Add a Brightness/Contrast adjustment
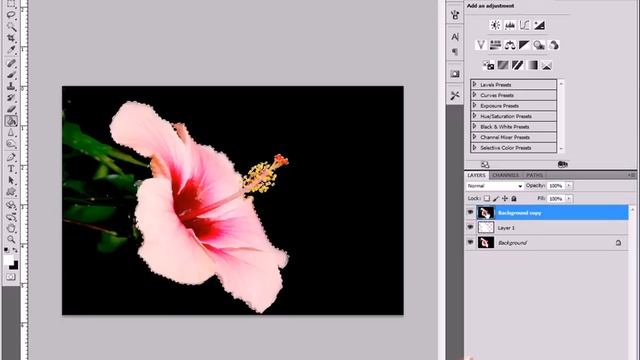 495,25
